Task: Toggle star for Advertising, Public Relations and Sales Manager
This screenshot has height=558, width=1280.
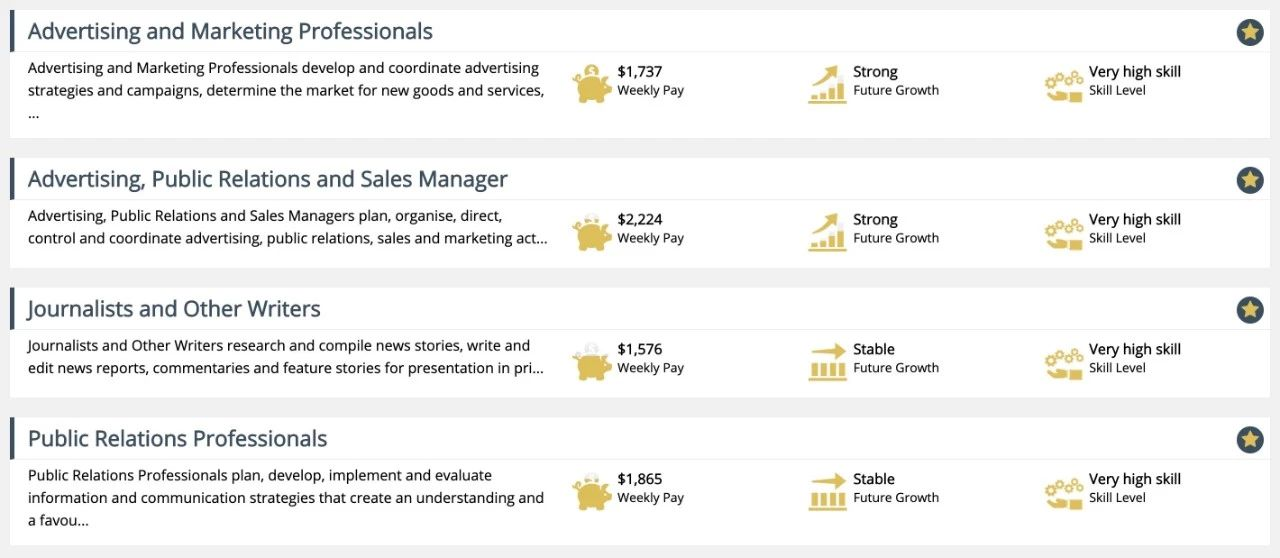Action: 1249,180
